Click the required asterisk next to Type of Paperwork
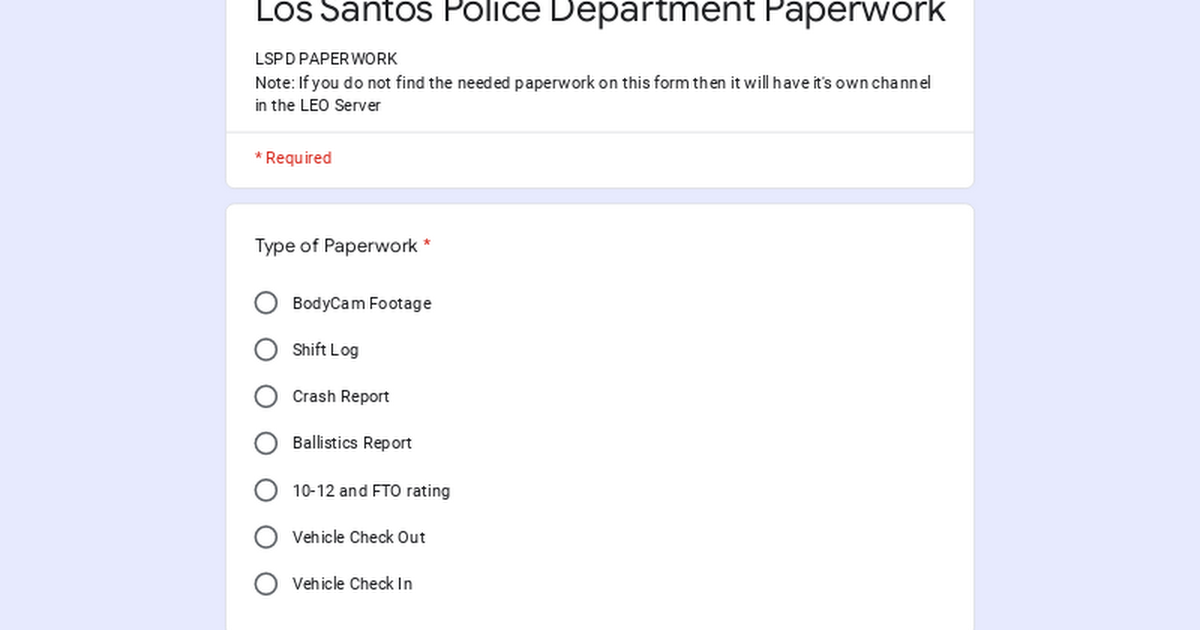 click(427, 246)
